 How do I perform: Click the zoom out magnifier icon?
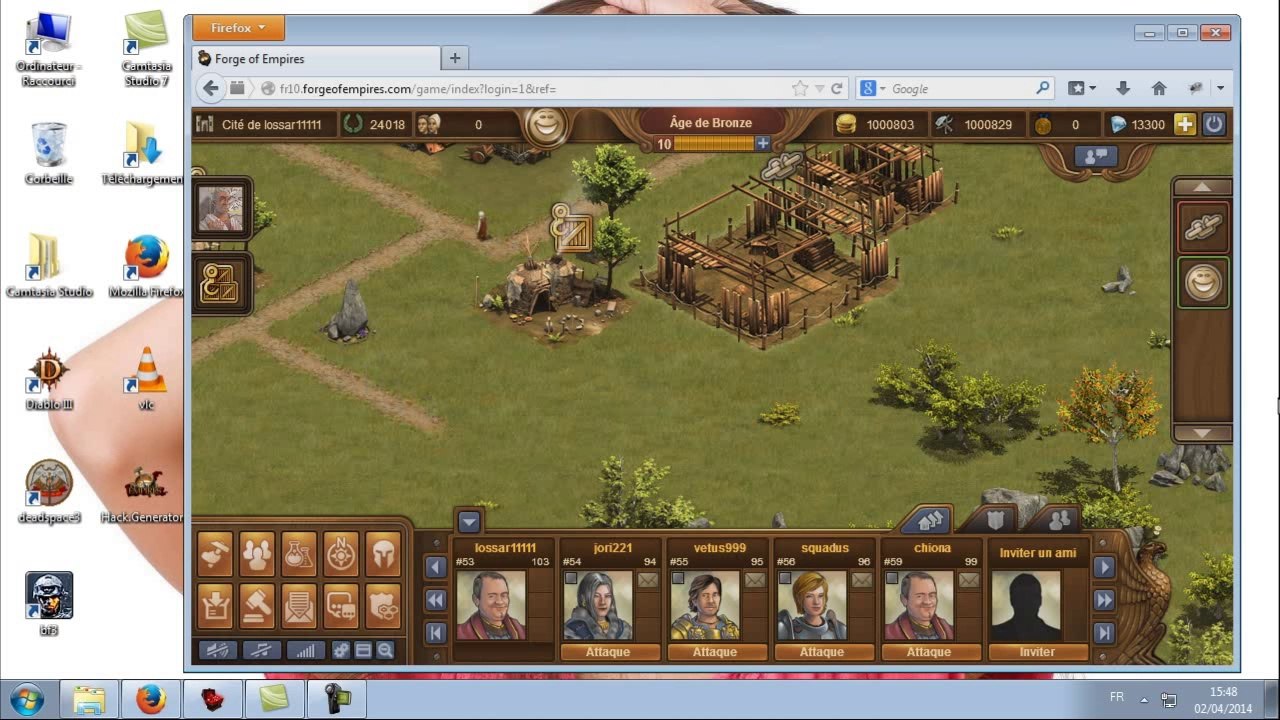coord(385,650)
